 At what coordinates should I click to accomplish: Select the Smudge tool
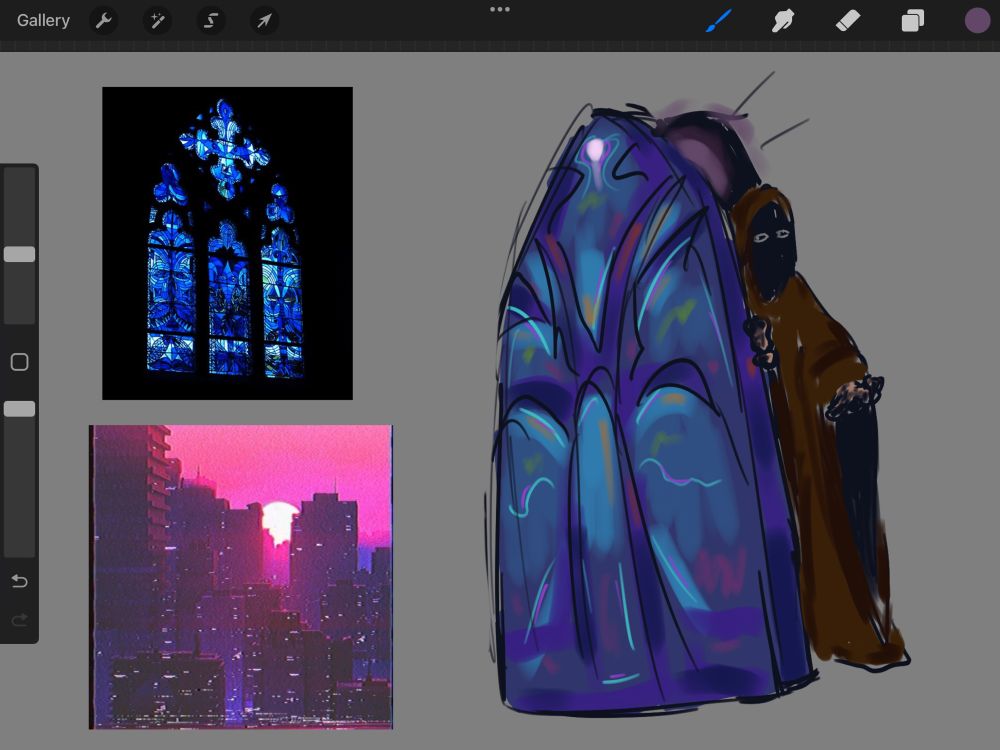pyautogui.click(x=783, y=20)
